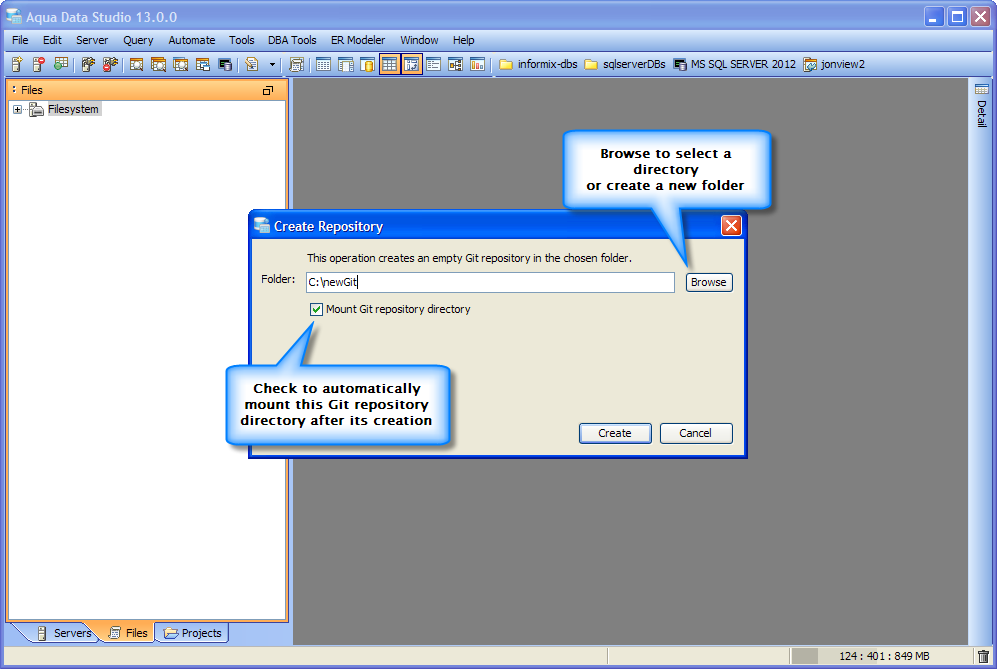This screenshot has height=669, width=997.
Task: Click the Folder path input field
Action: 490,282
